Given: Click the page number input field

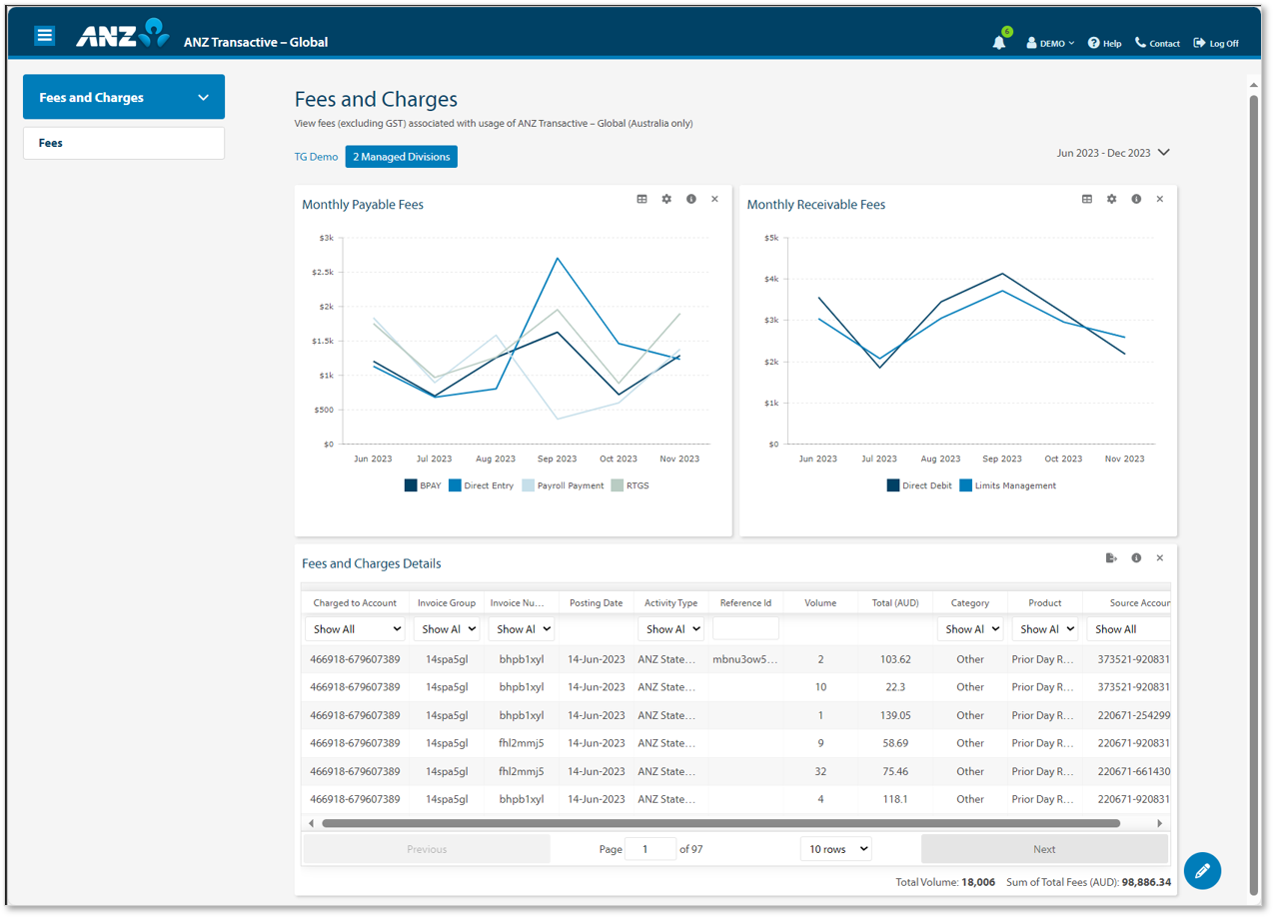Looking at the screenshot, I should point(650,848).
